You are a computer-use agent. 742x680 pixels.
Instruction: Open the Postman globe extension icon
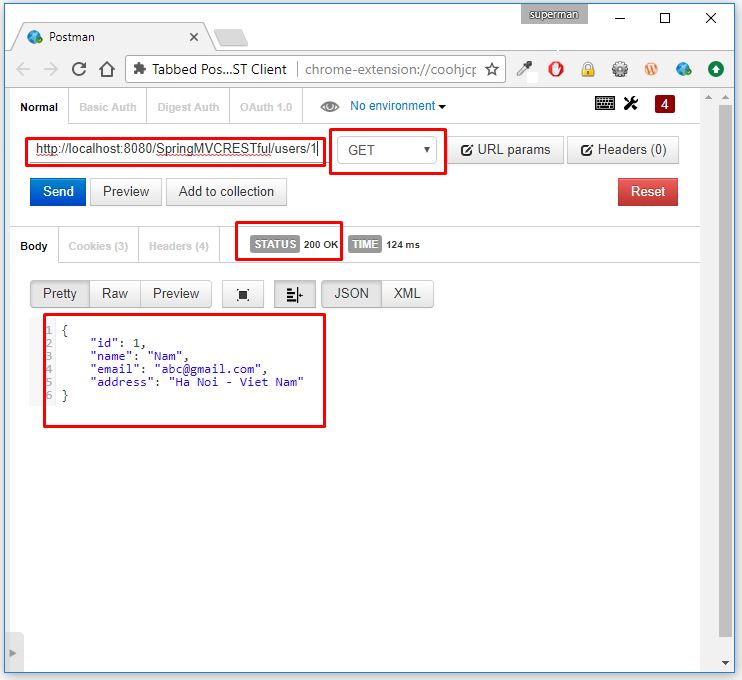(683, 70)
